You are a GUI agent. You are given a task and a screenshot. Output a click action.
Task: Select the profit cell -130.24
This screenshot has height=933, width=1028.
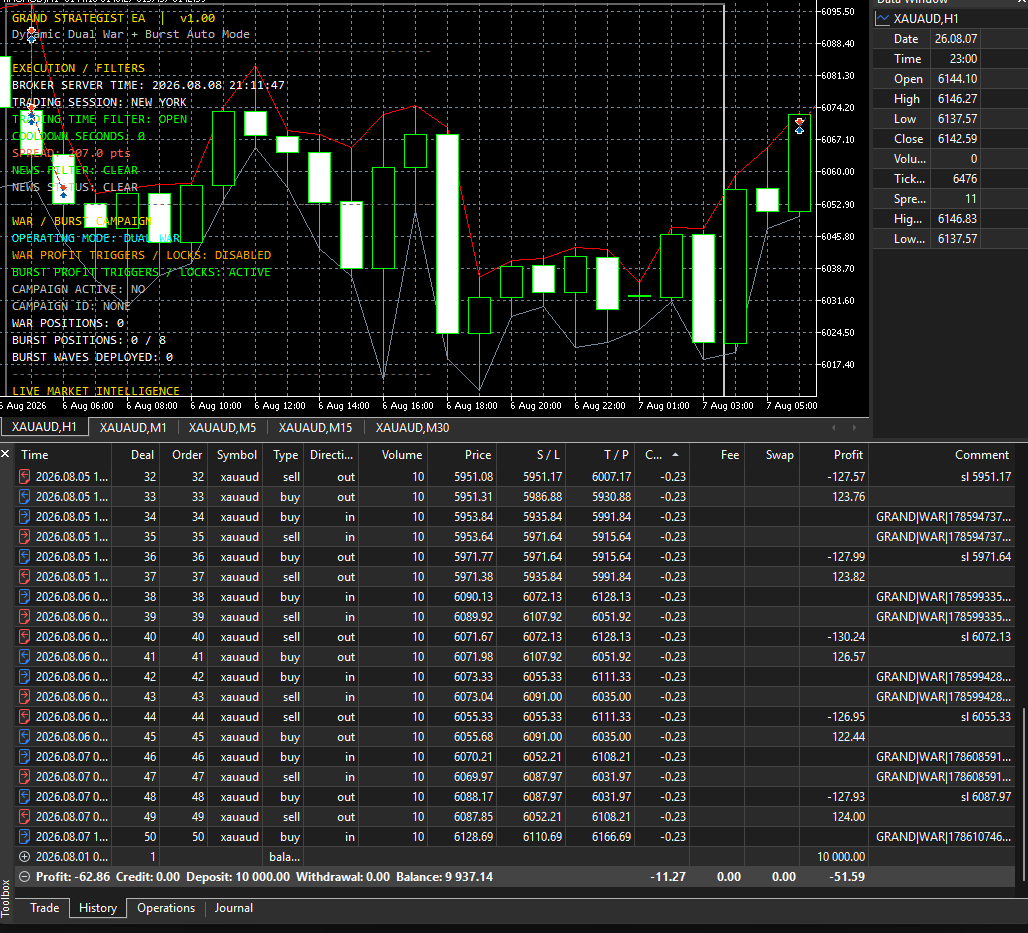click(846, 637)
